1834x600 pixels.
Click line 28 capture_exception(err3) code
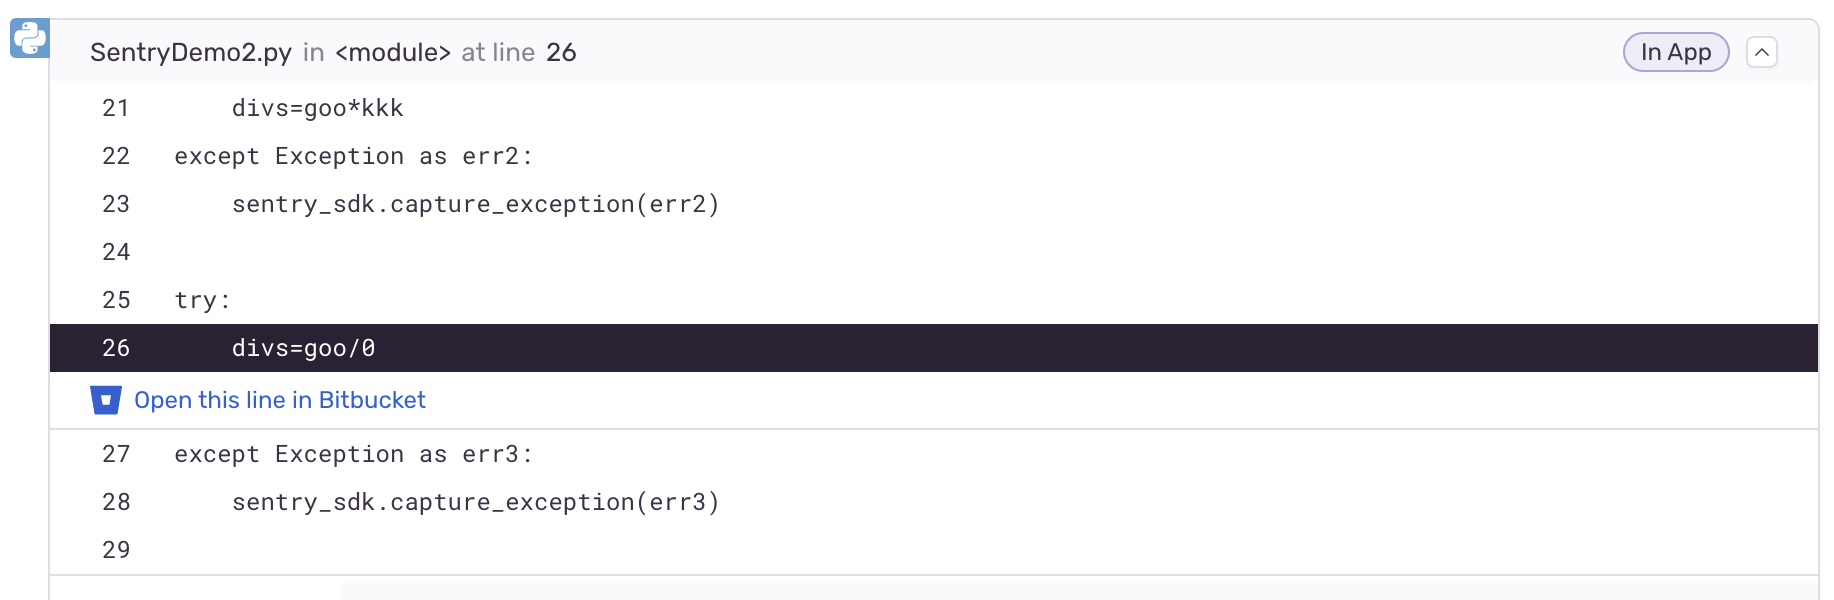pyautogui.click(x=476, y=502)
